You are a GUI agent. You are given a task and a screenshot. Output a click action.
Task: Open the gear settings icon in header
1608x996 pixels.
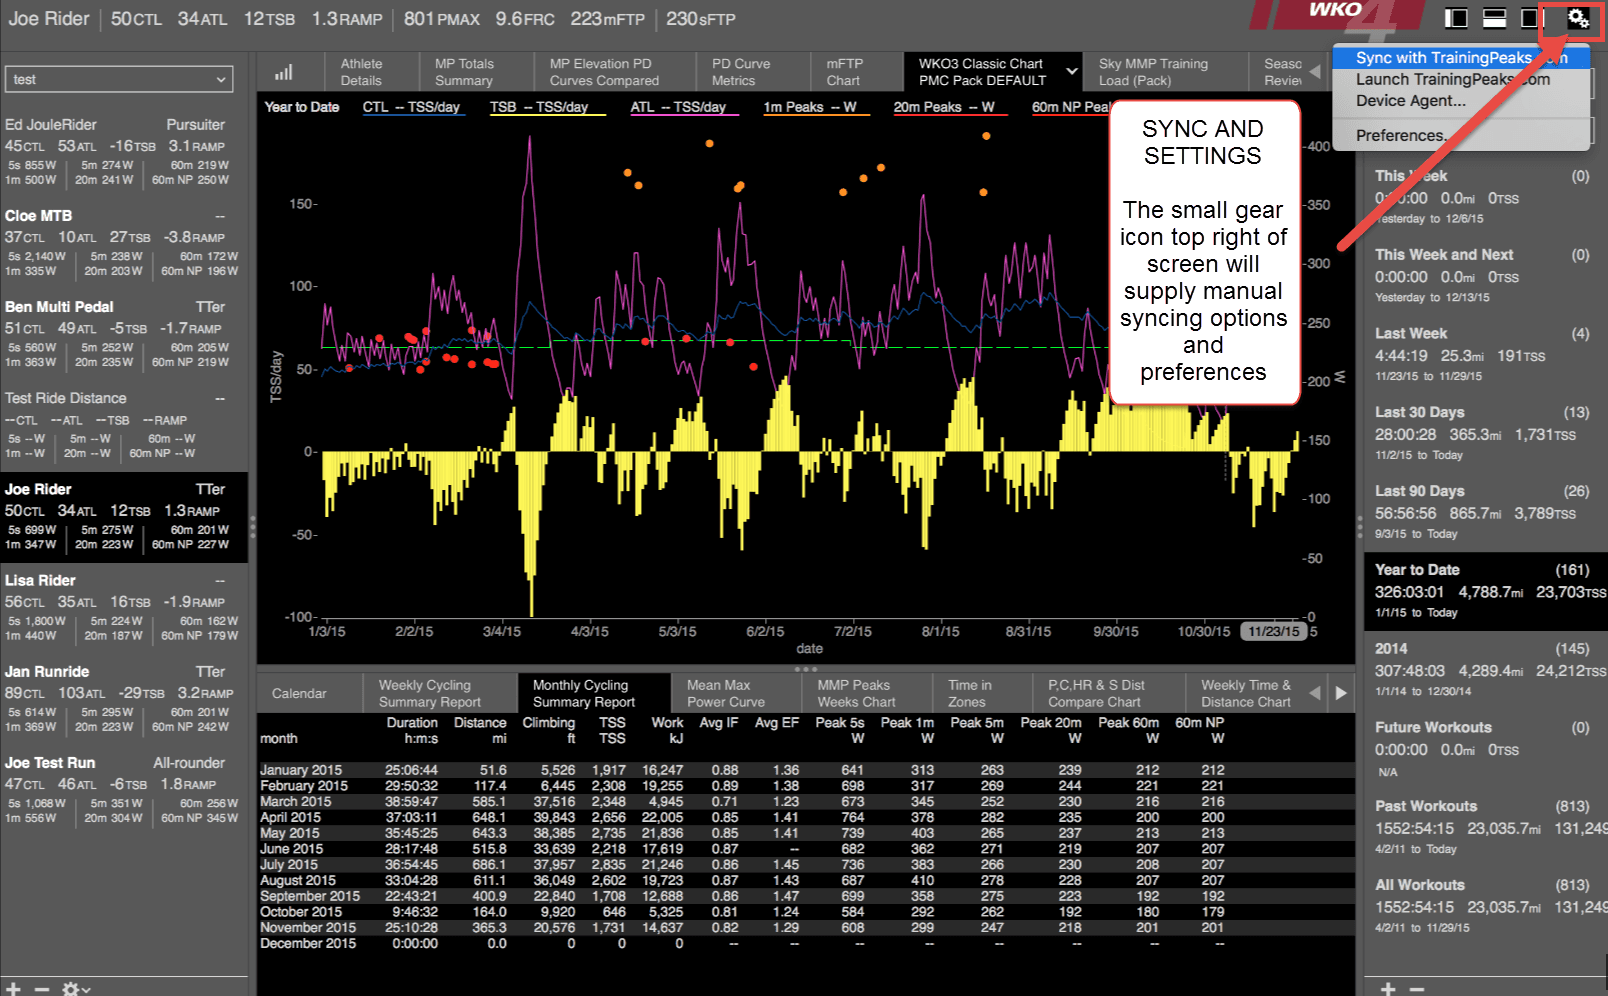pos(1577,18)
